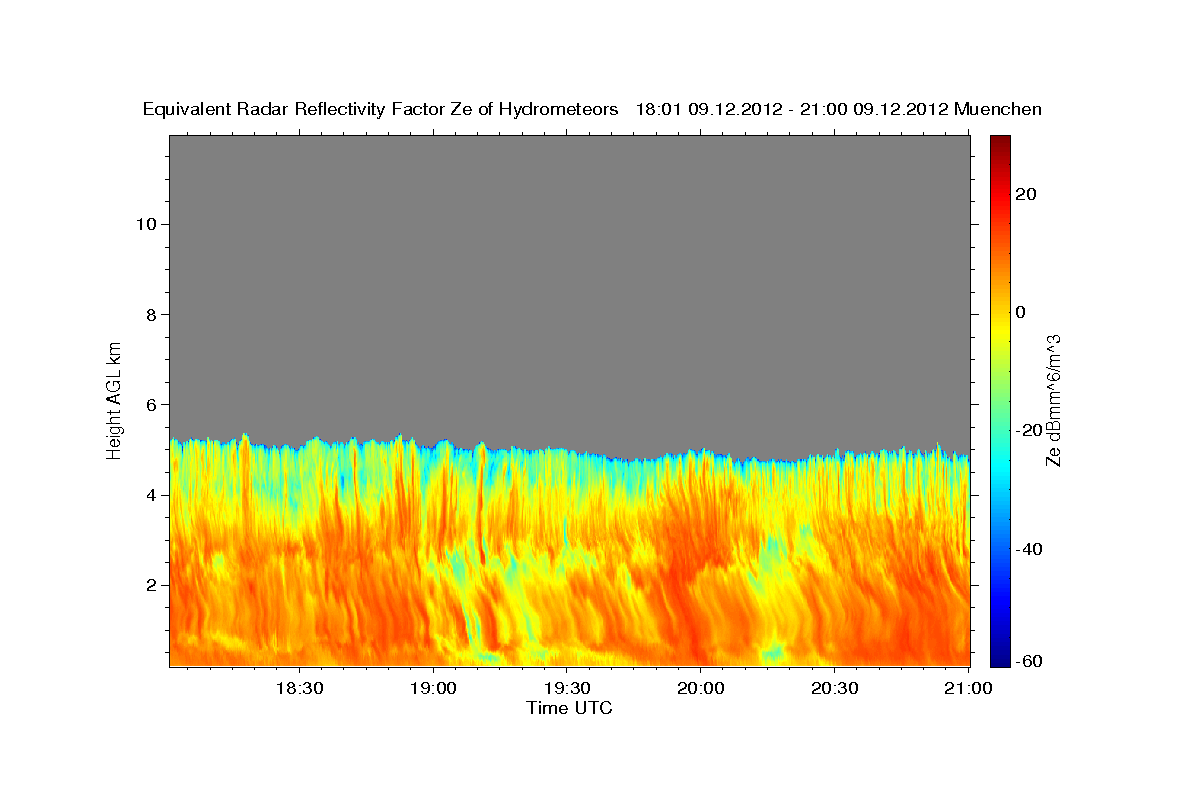Image resolution: width=1200 pixels, height=800 pixels.
Task: Click the 'Height AGL km' axis label
Action: point(115,399)
